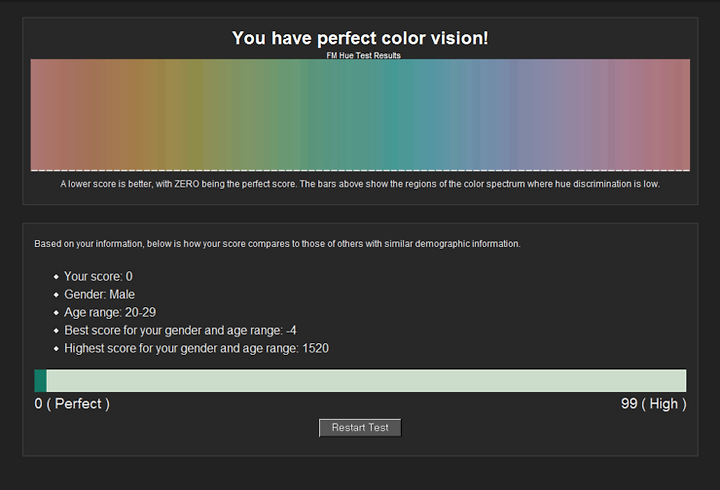Click the "Based on your information" paragraph
The width and height of the screenshot is (720, 490).
(277, 243)
